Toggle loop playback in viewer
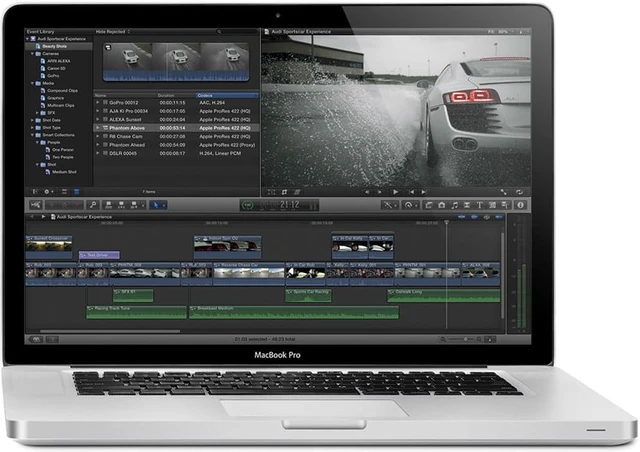Viewport: 640px width, 452px height. 520,192
